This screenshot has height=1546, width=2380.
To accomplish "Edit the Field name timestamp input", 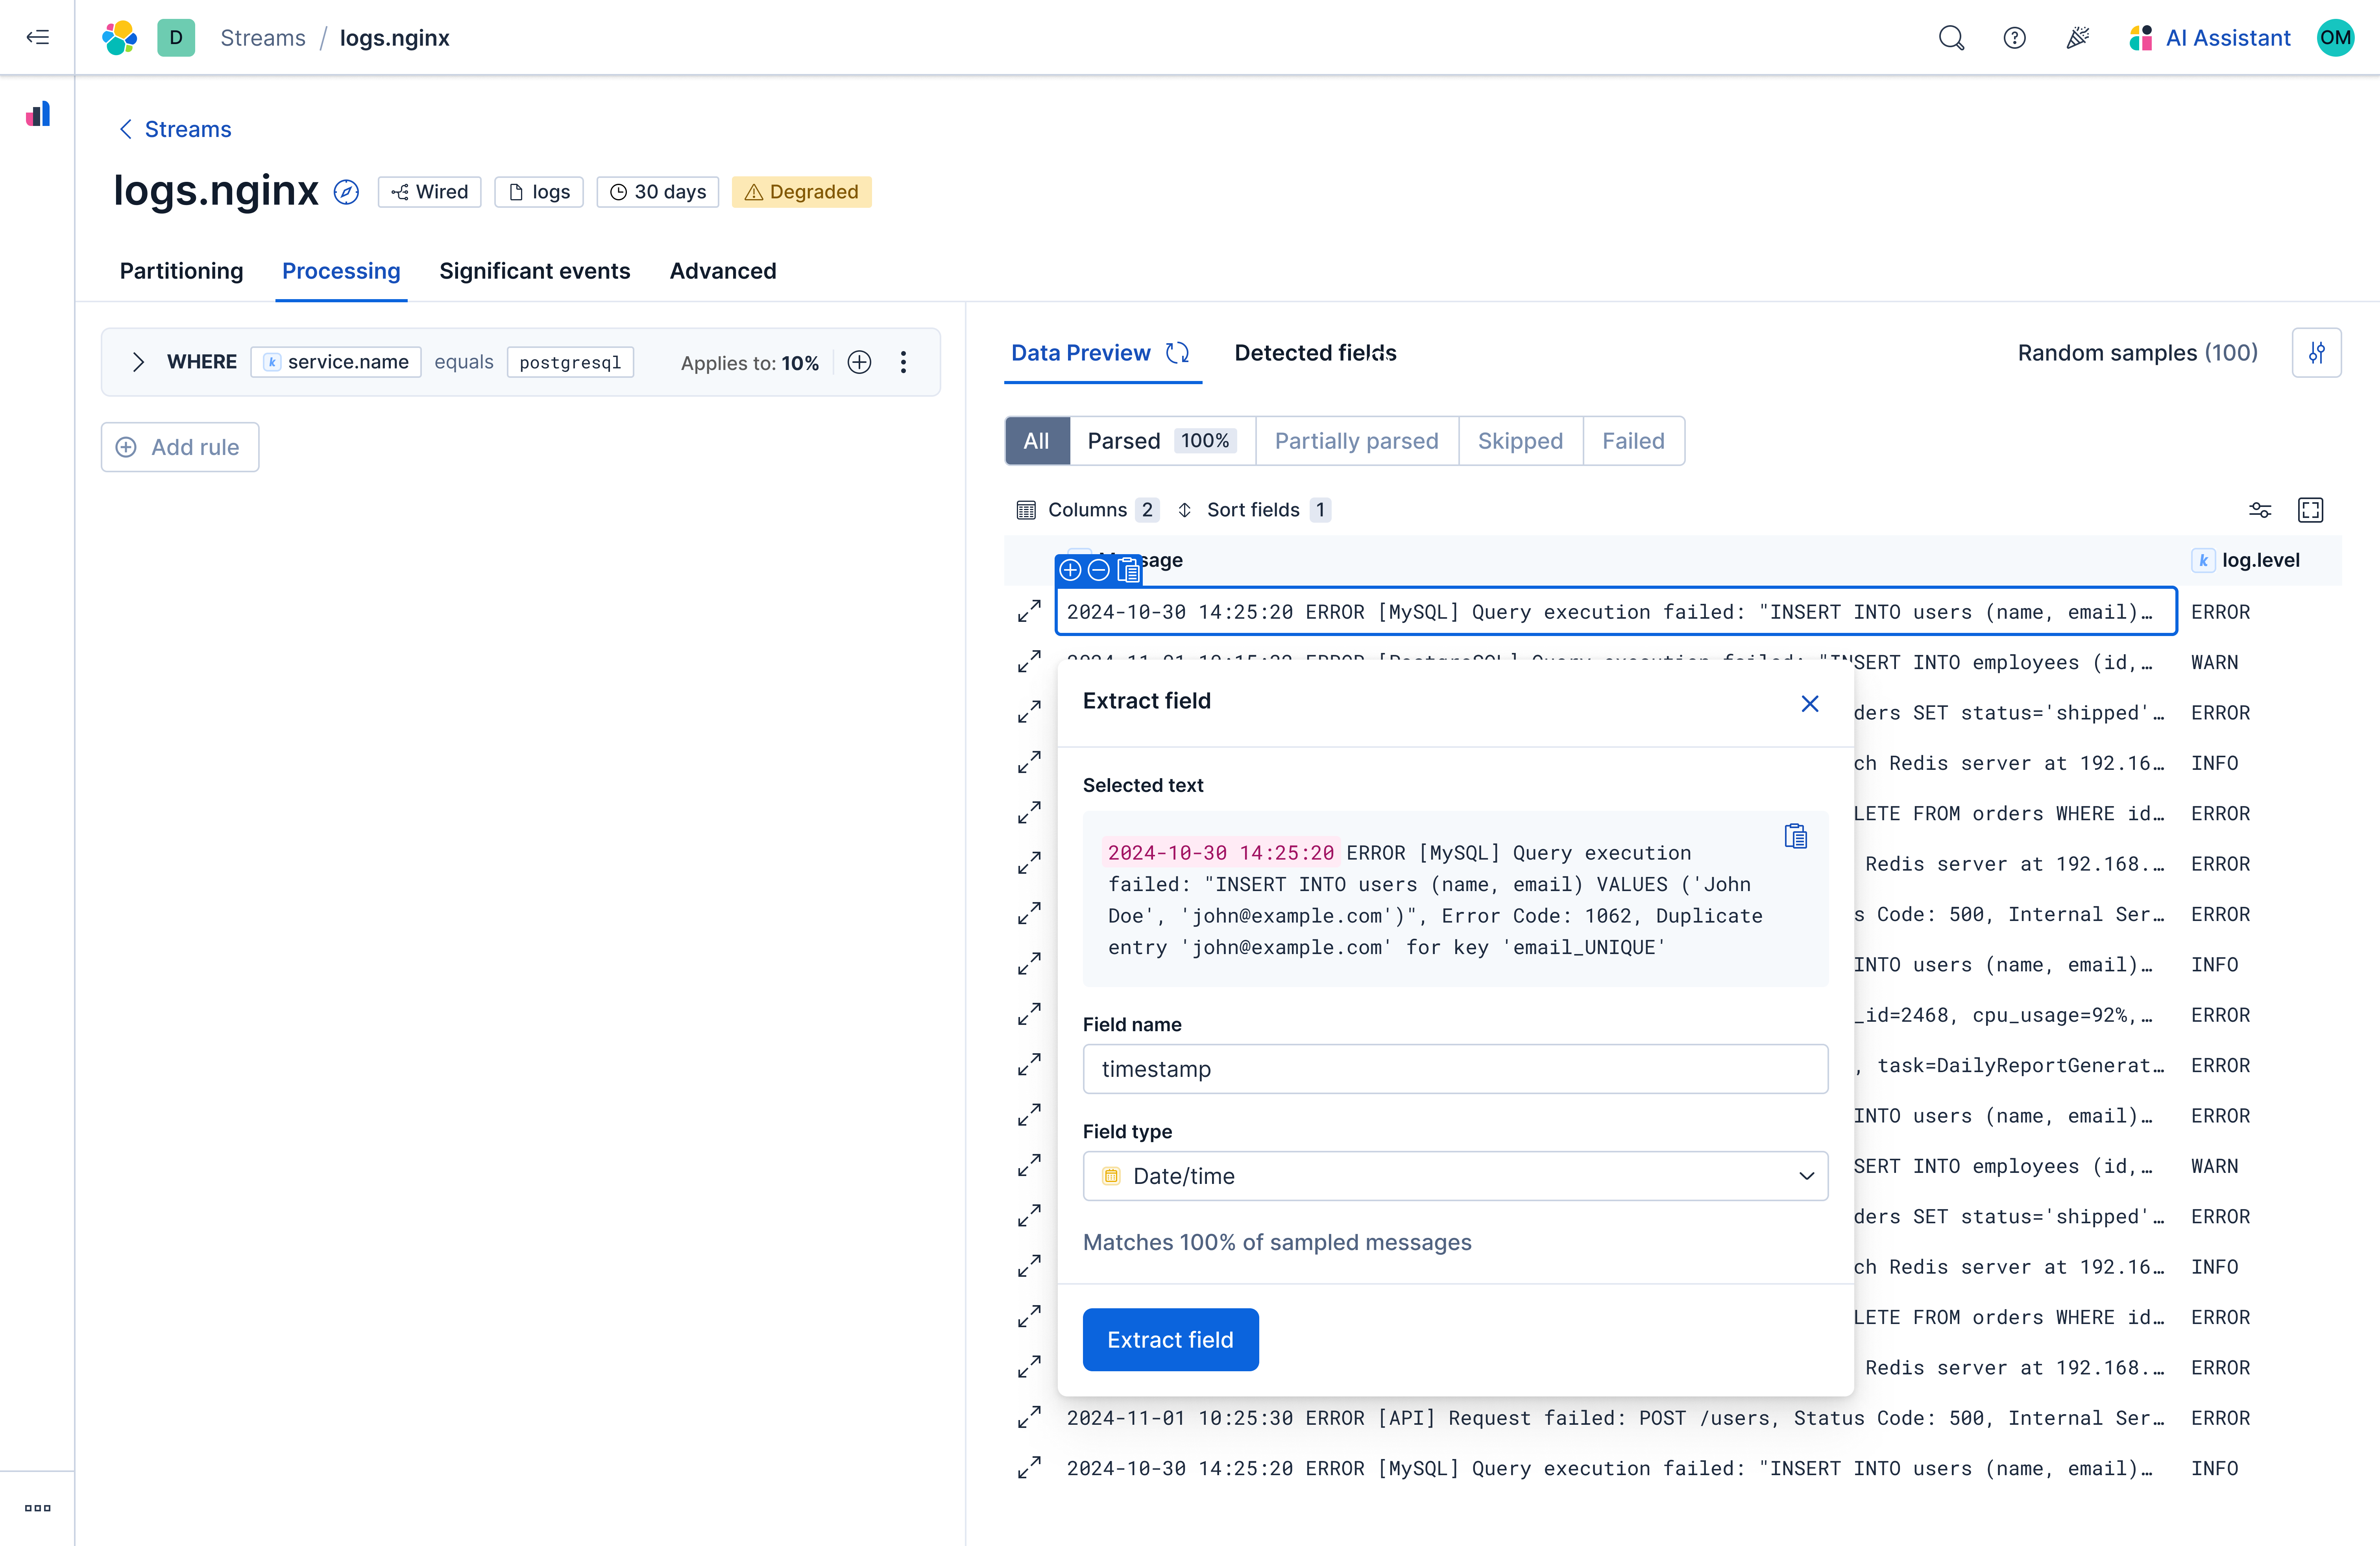I will click(1455, 1069).
